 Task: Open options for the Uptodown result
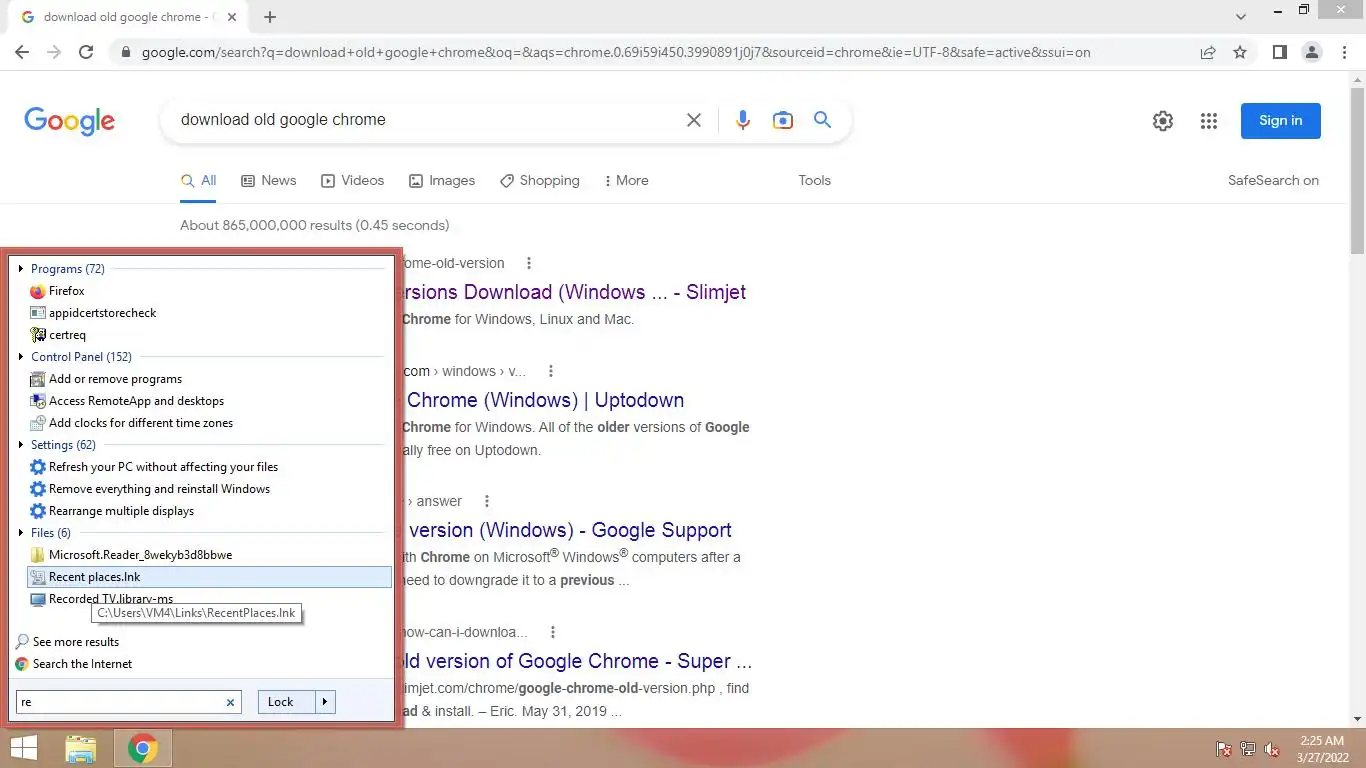551,371
